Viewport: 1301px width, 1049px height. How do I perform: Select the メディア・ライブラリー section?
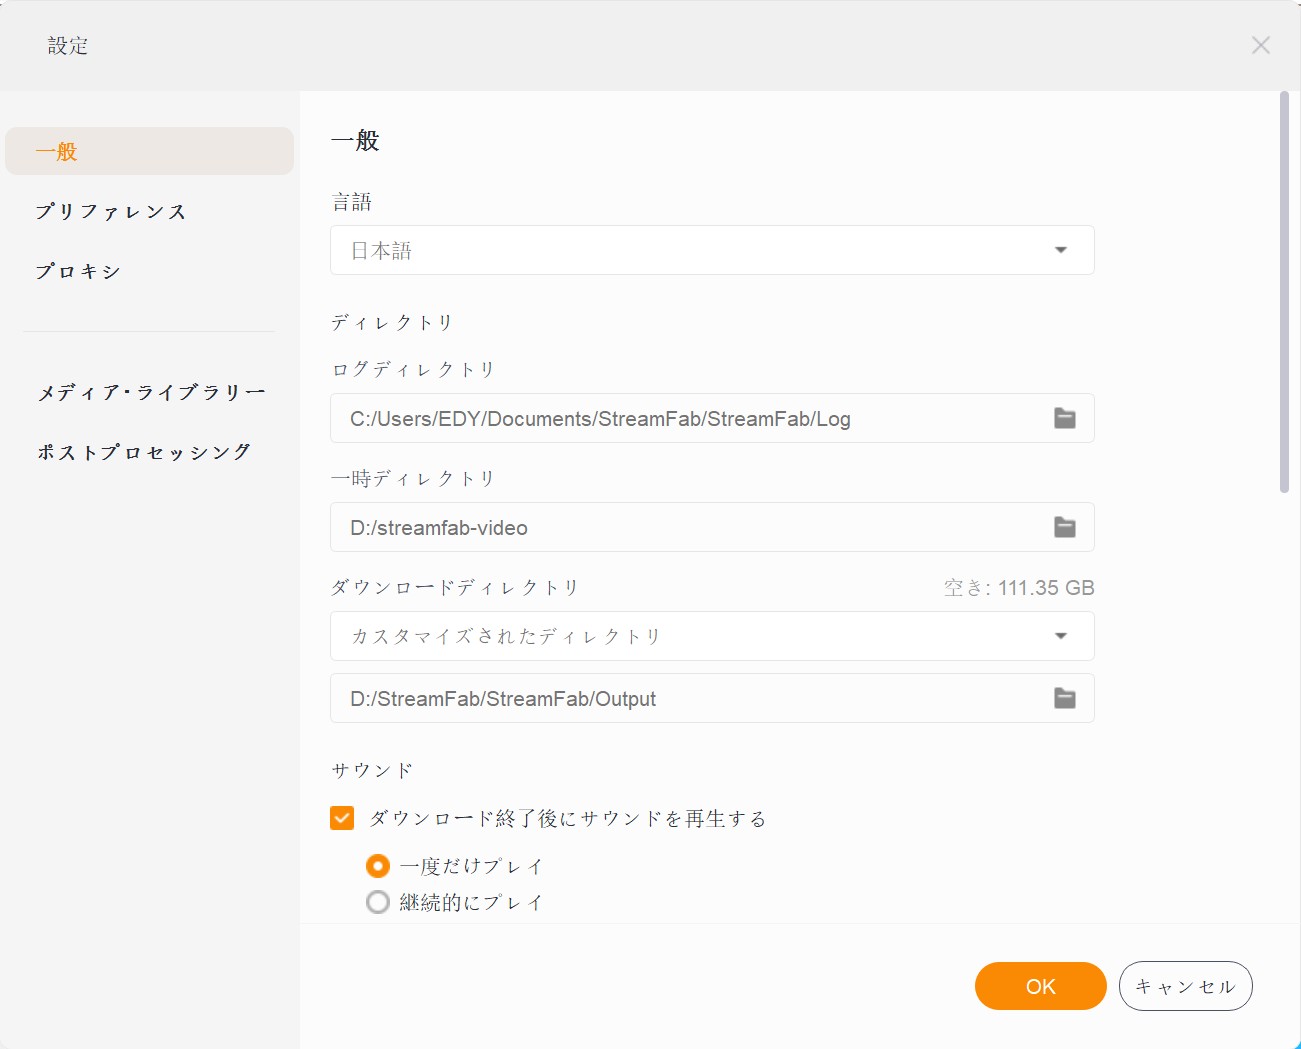(150, 392)
